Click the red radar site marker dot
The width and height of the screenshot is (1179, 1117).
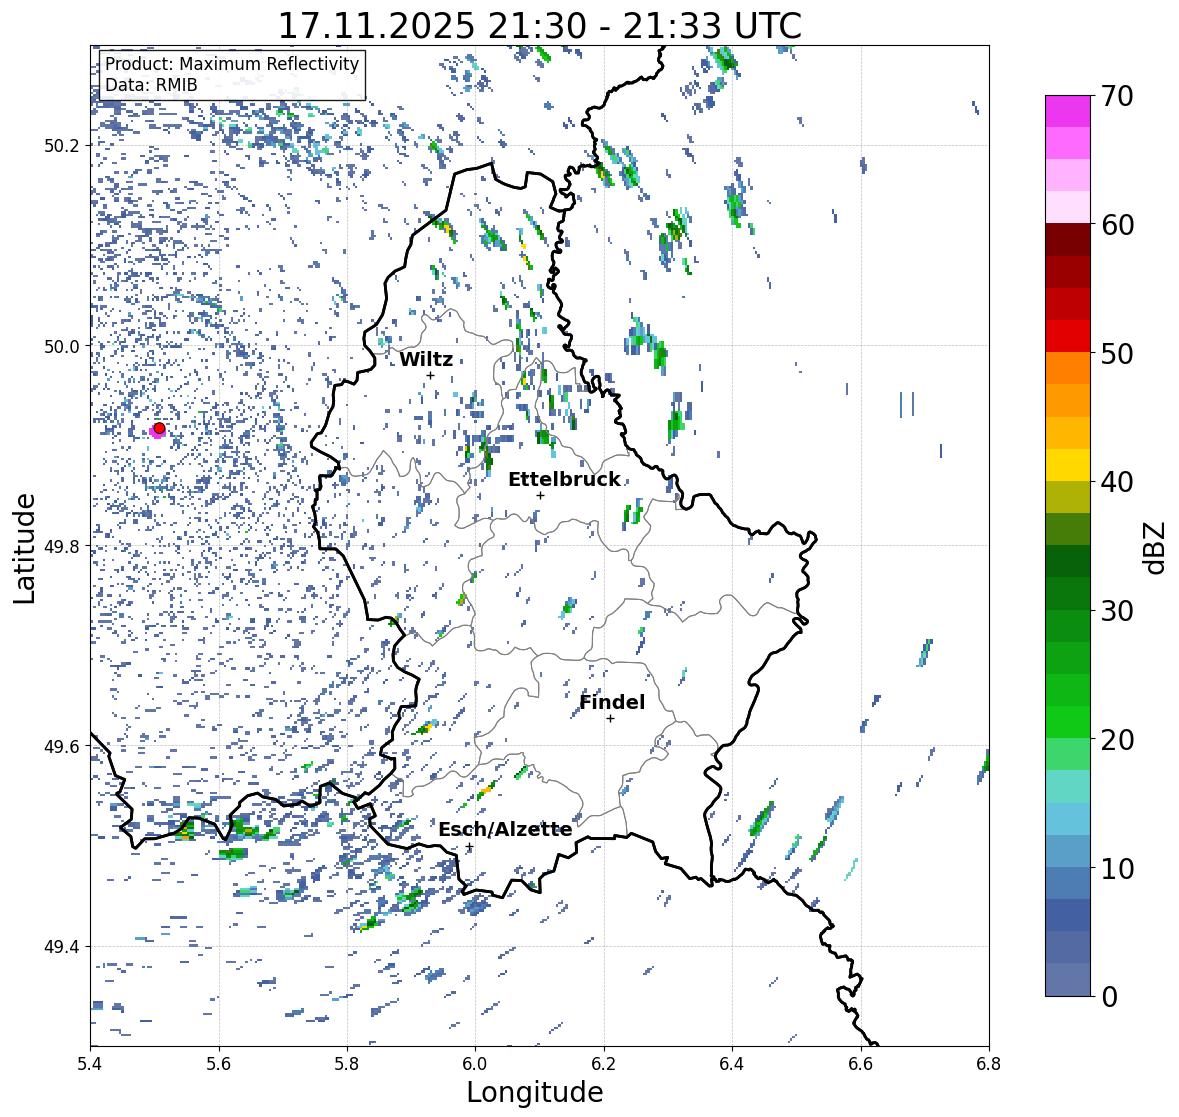(x=159, y=428)
